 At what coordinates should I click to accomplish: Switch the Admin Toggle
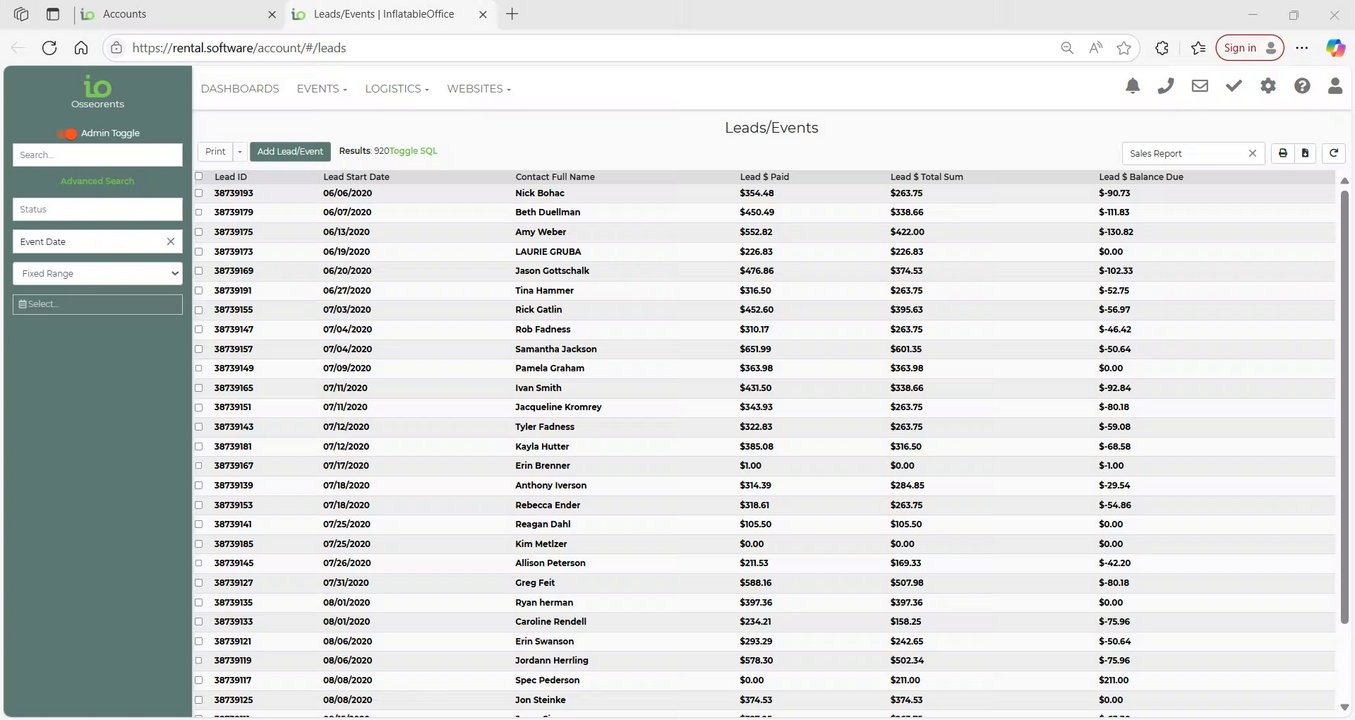67,133
